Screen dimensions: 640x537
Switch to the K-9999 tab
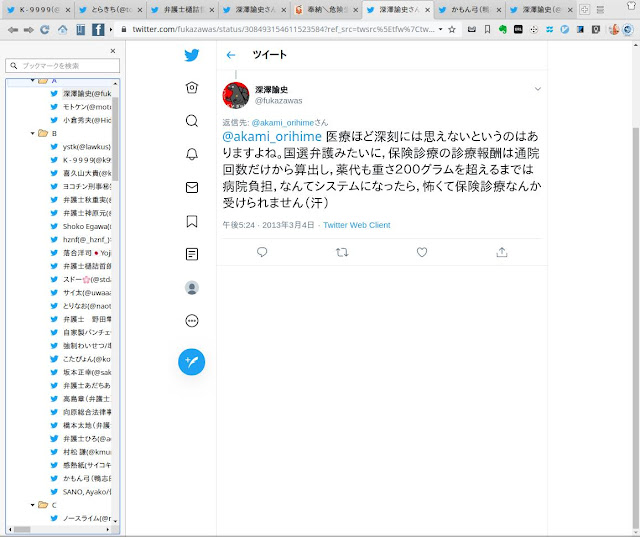click(x=39, y=10)
